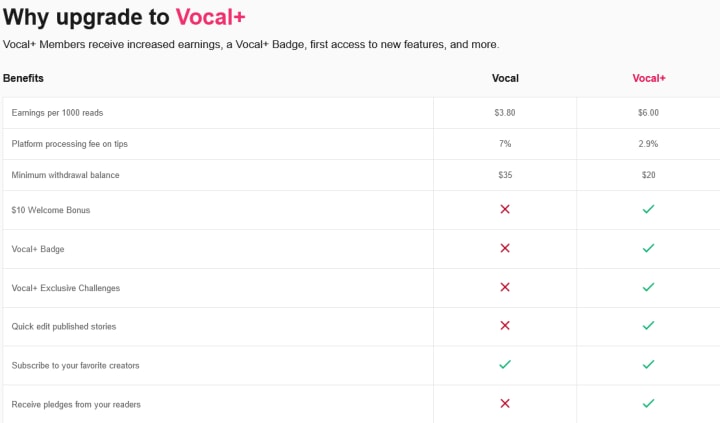Image resolution: width=720 pixels, height=423 pixels.
Task: Click Vocal column check for Subscribe to creators
Action: (505, 365)
